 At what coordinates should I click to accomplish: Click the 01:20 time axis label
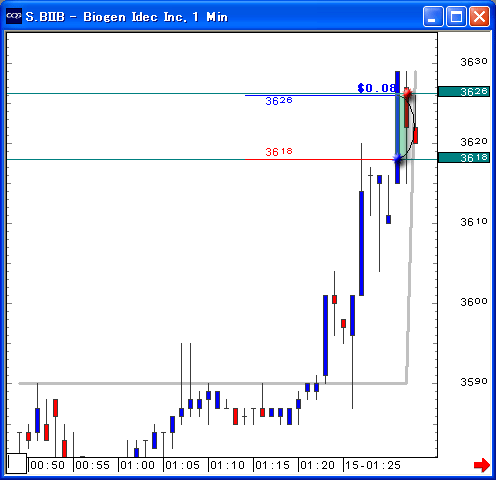(317, 465)
